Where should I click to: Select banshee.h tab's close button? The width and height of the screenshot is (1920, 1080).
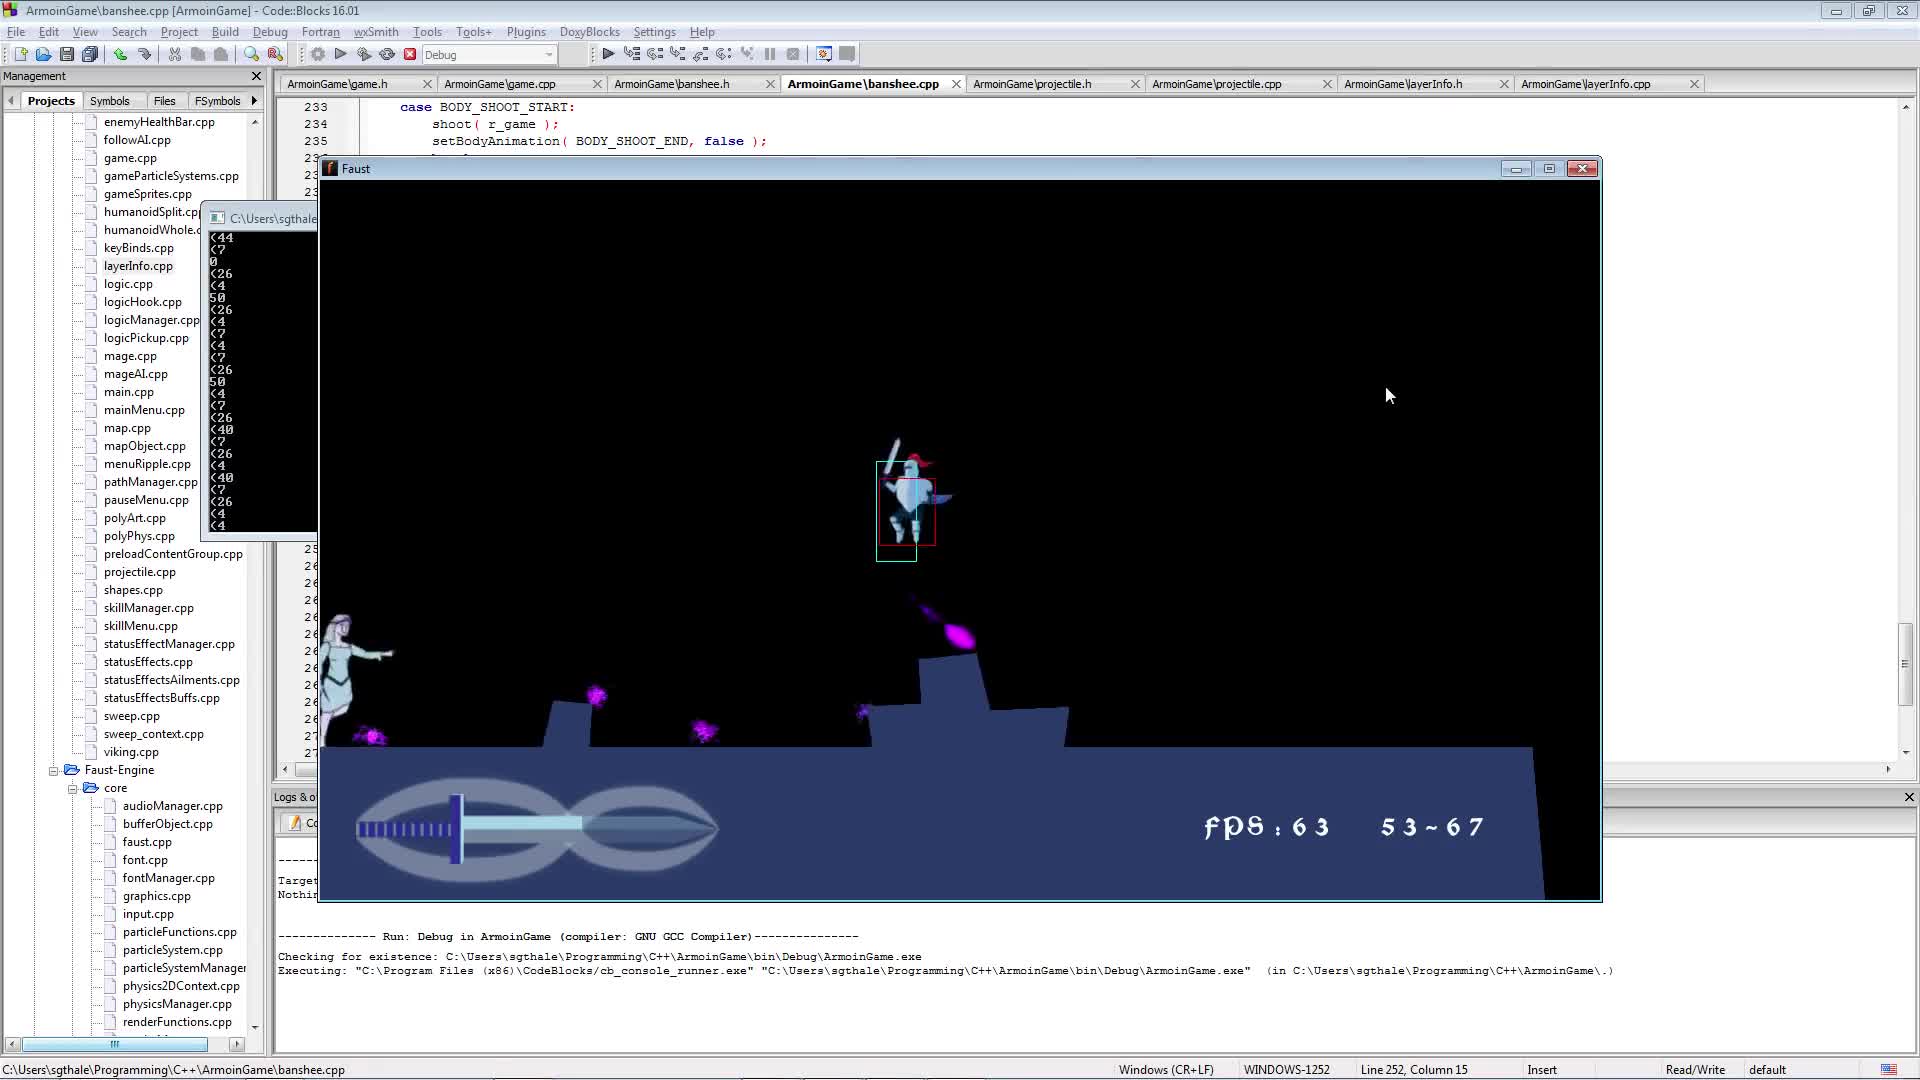click(770, 84)
